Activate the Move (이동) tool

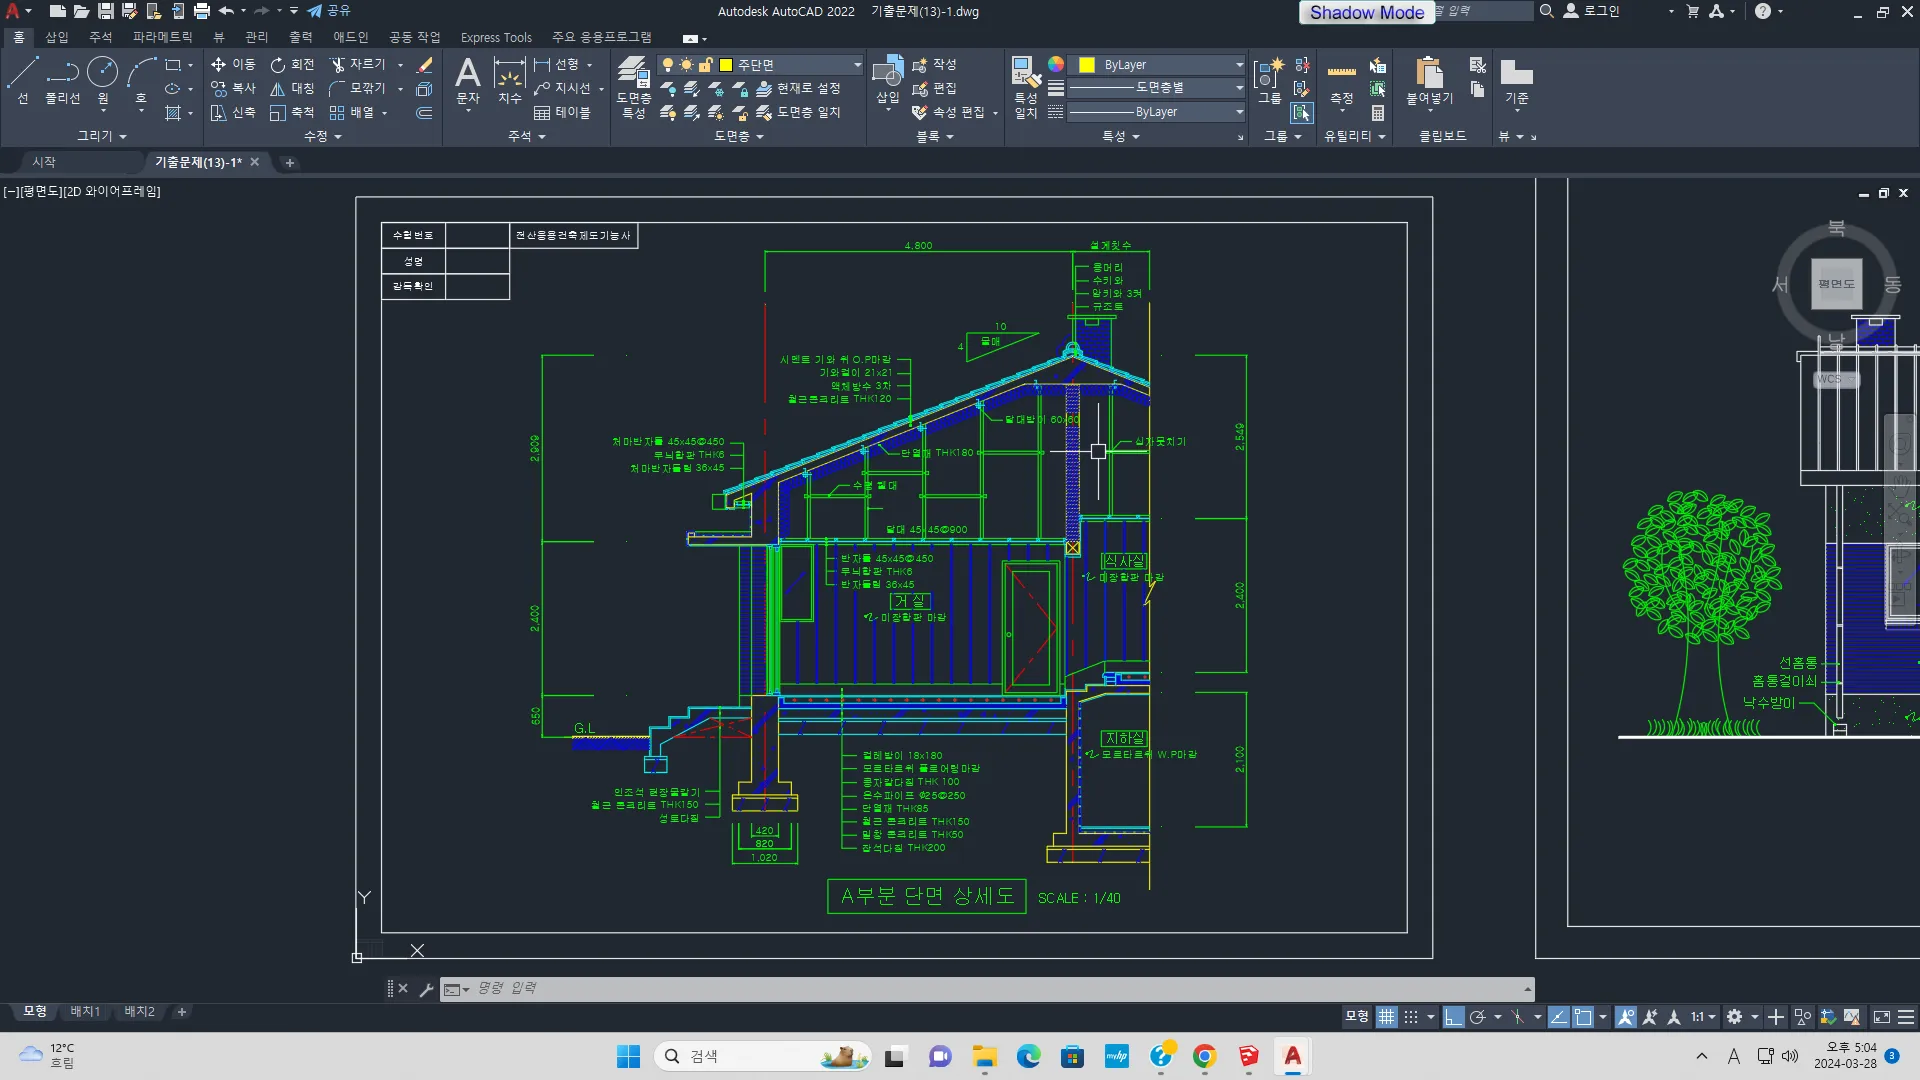pyautogui.click(x=233, y=64)
